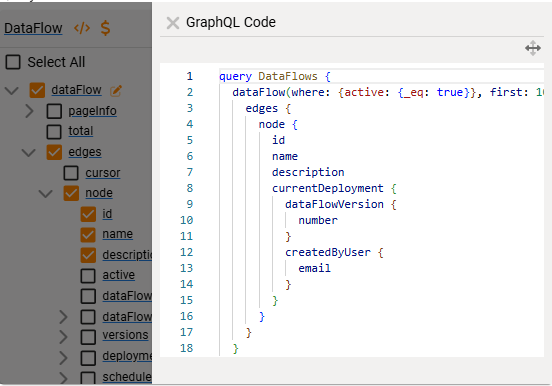This screenshot has height=386, width=552.
Task: Uncheck the description field checkbox
Action: 88,255
